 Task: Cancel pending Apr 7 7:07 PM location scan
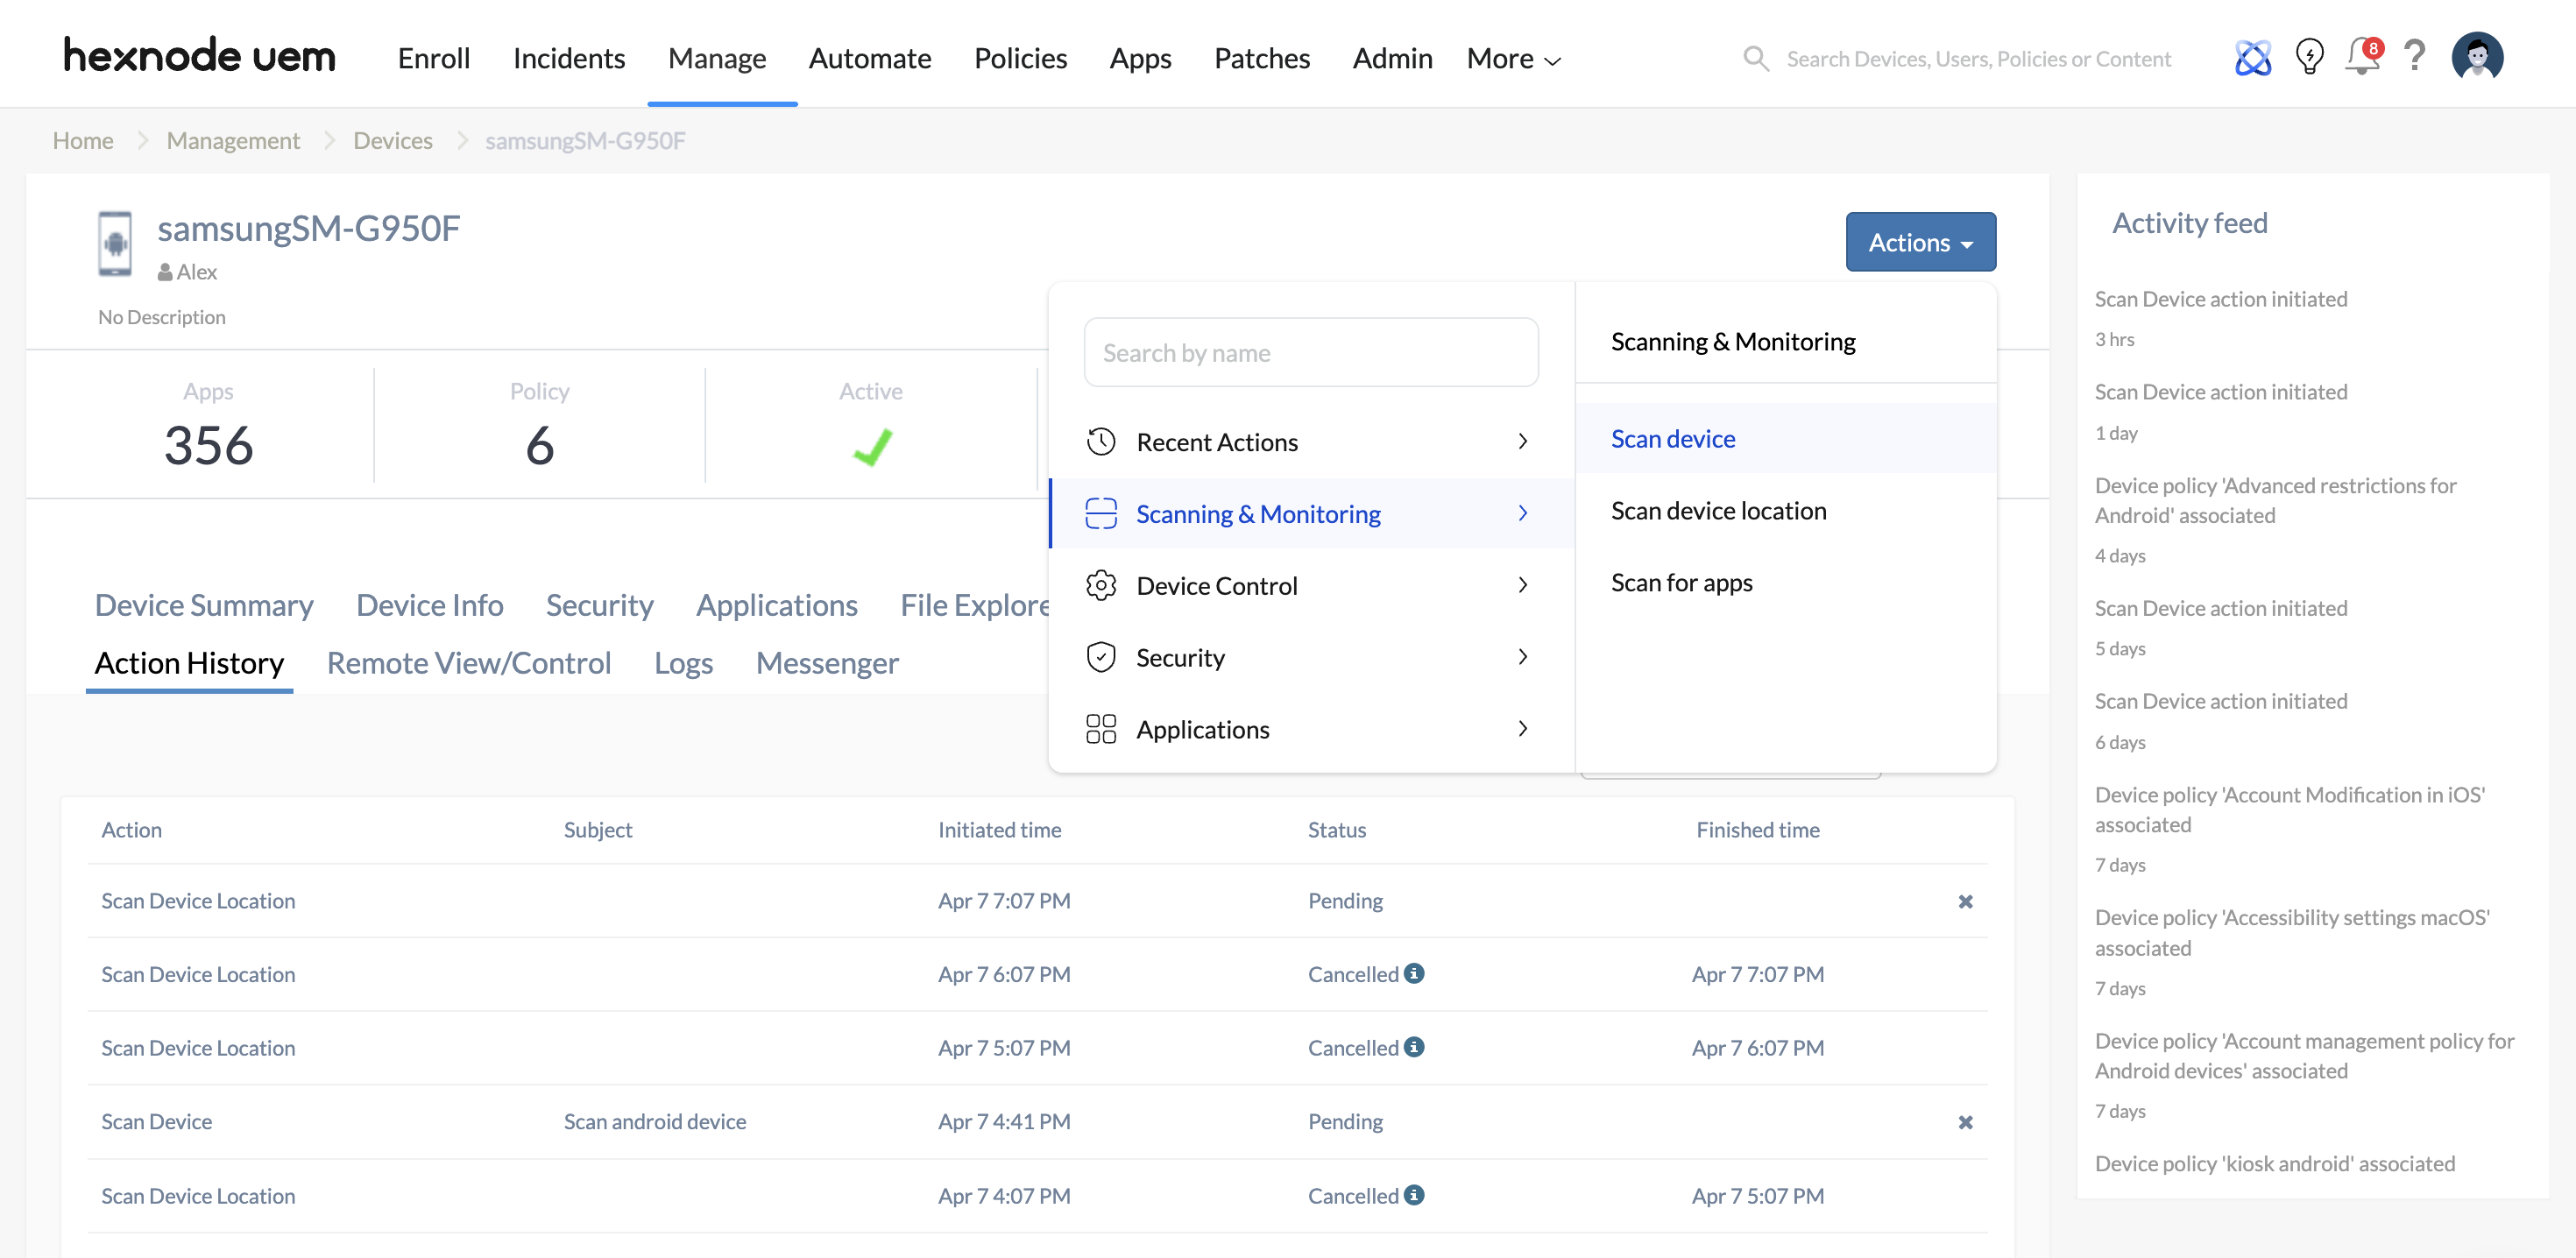pyautogui.click(x=1964, y=901)
